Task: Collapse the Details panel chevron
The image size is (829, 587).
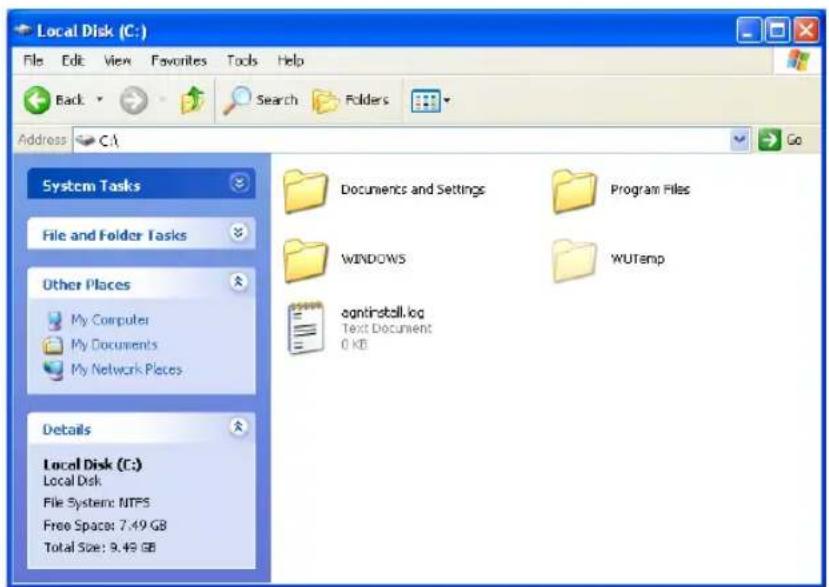Action: [238, 426]
